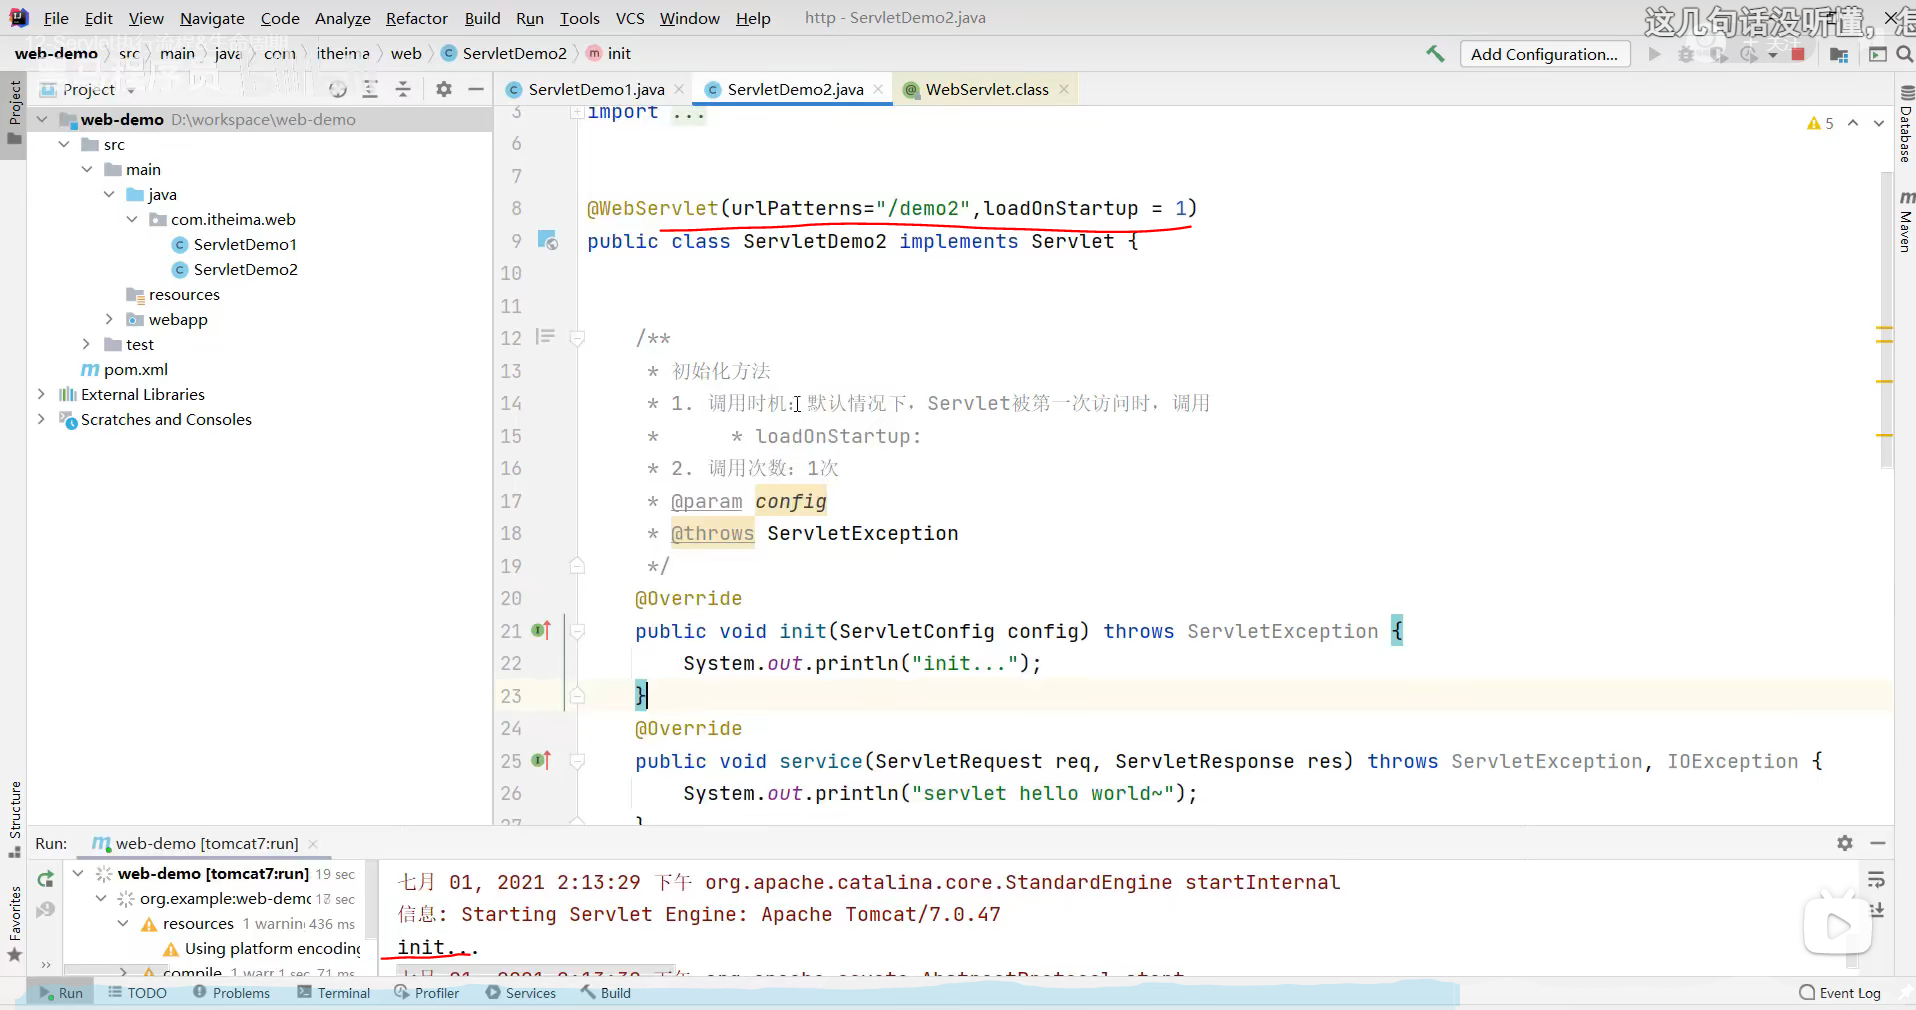Open the Run panel settings gear
Viewport: 1916px width, 1010px height.
[1845, 843]
